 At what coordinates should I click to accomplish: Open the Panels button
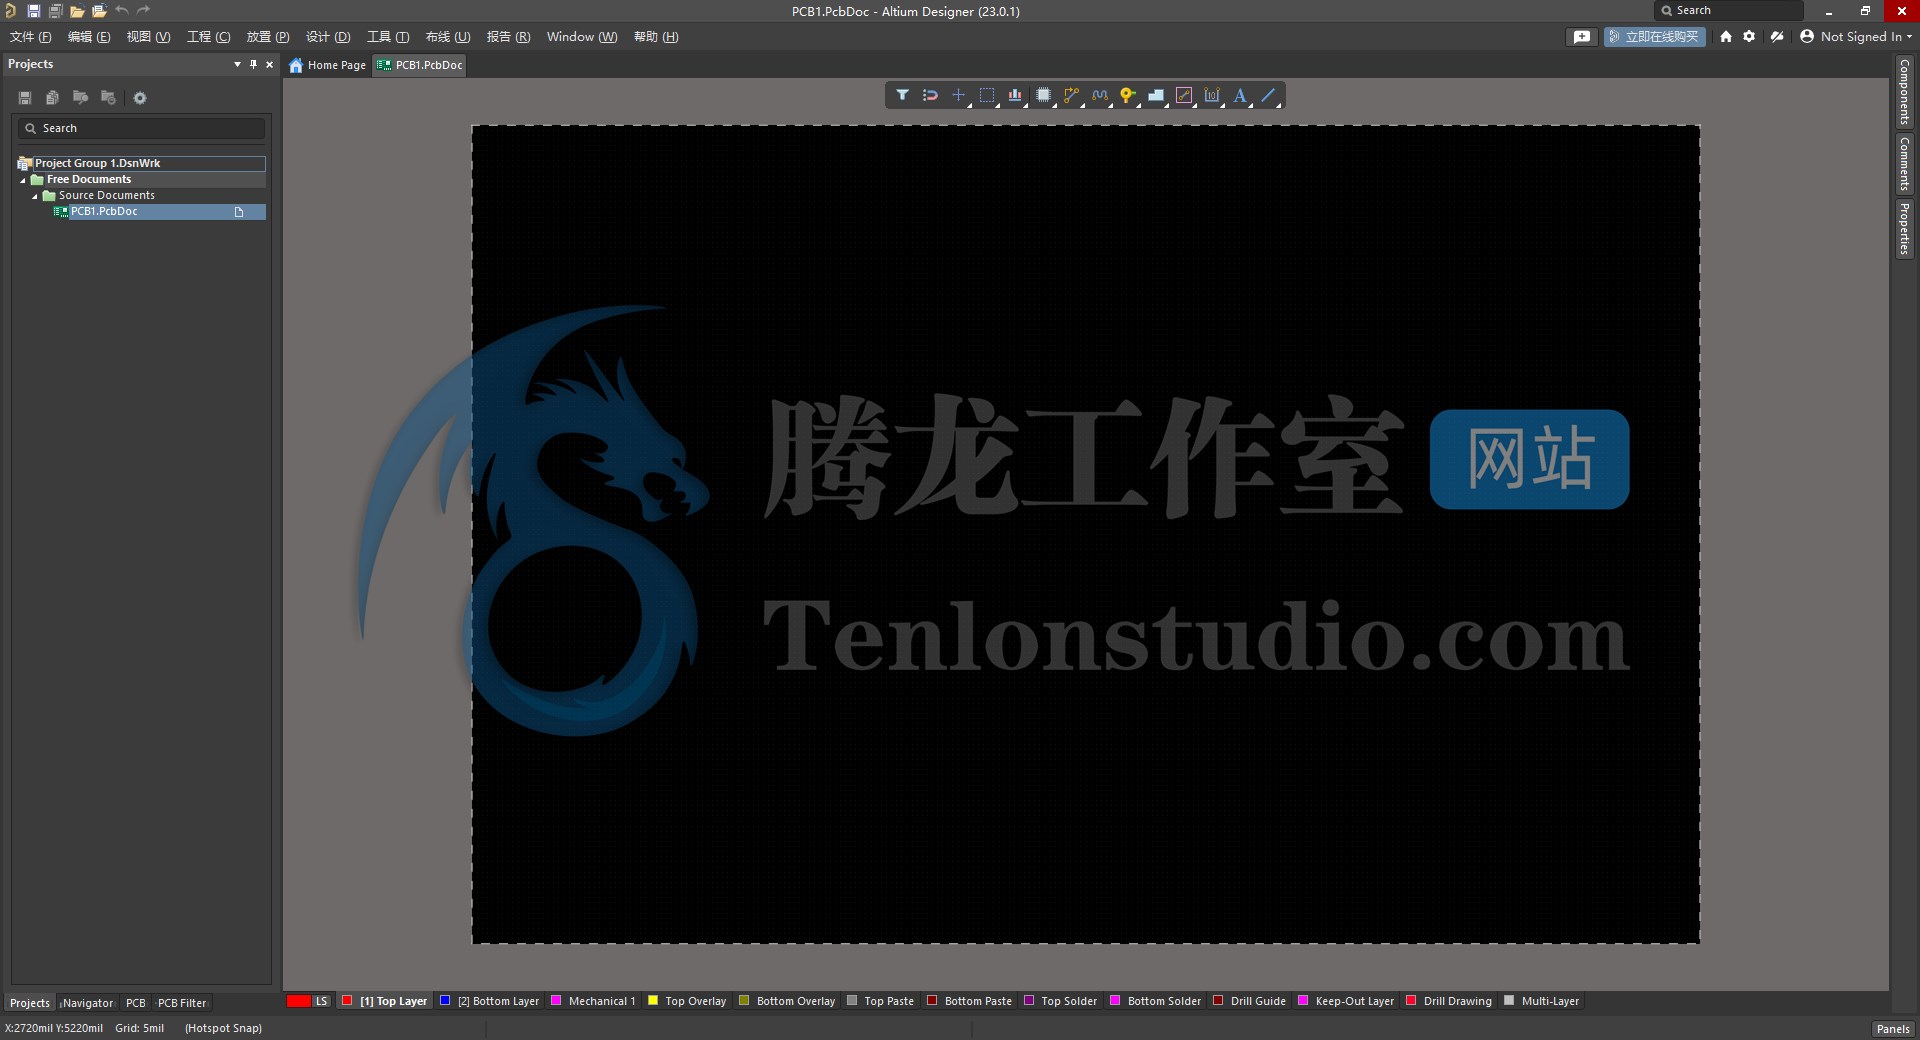(1893, 1029)
